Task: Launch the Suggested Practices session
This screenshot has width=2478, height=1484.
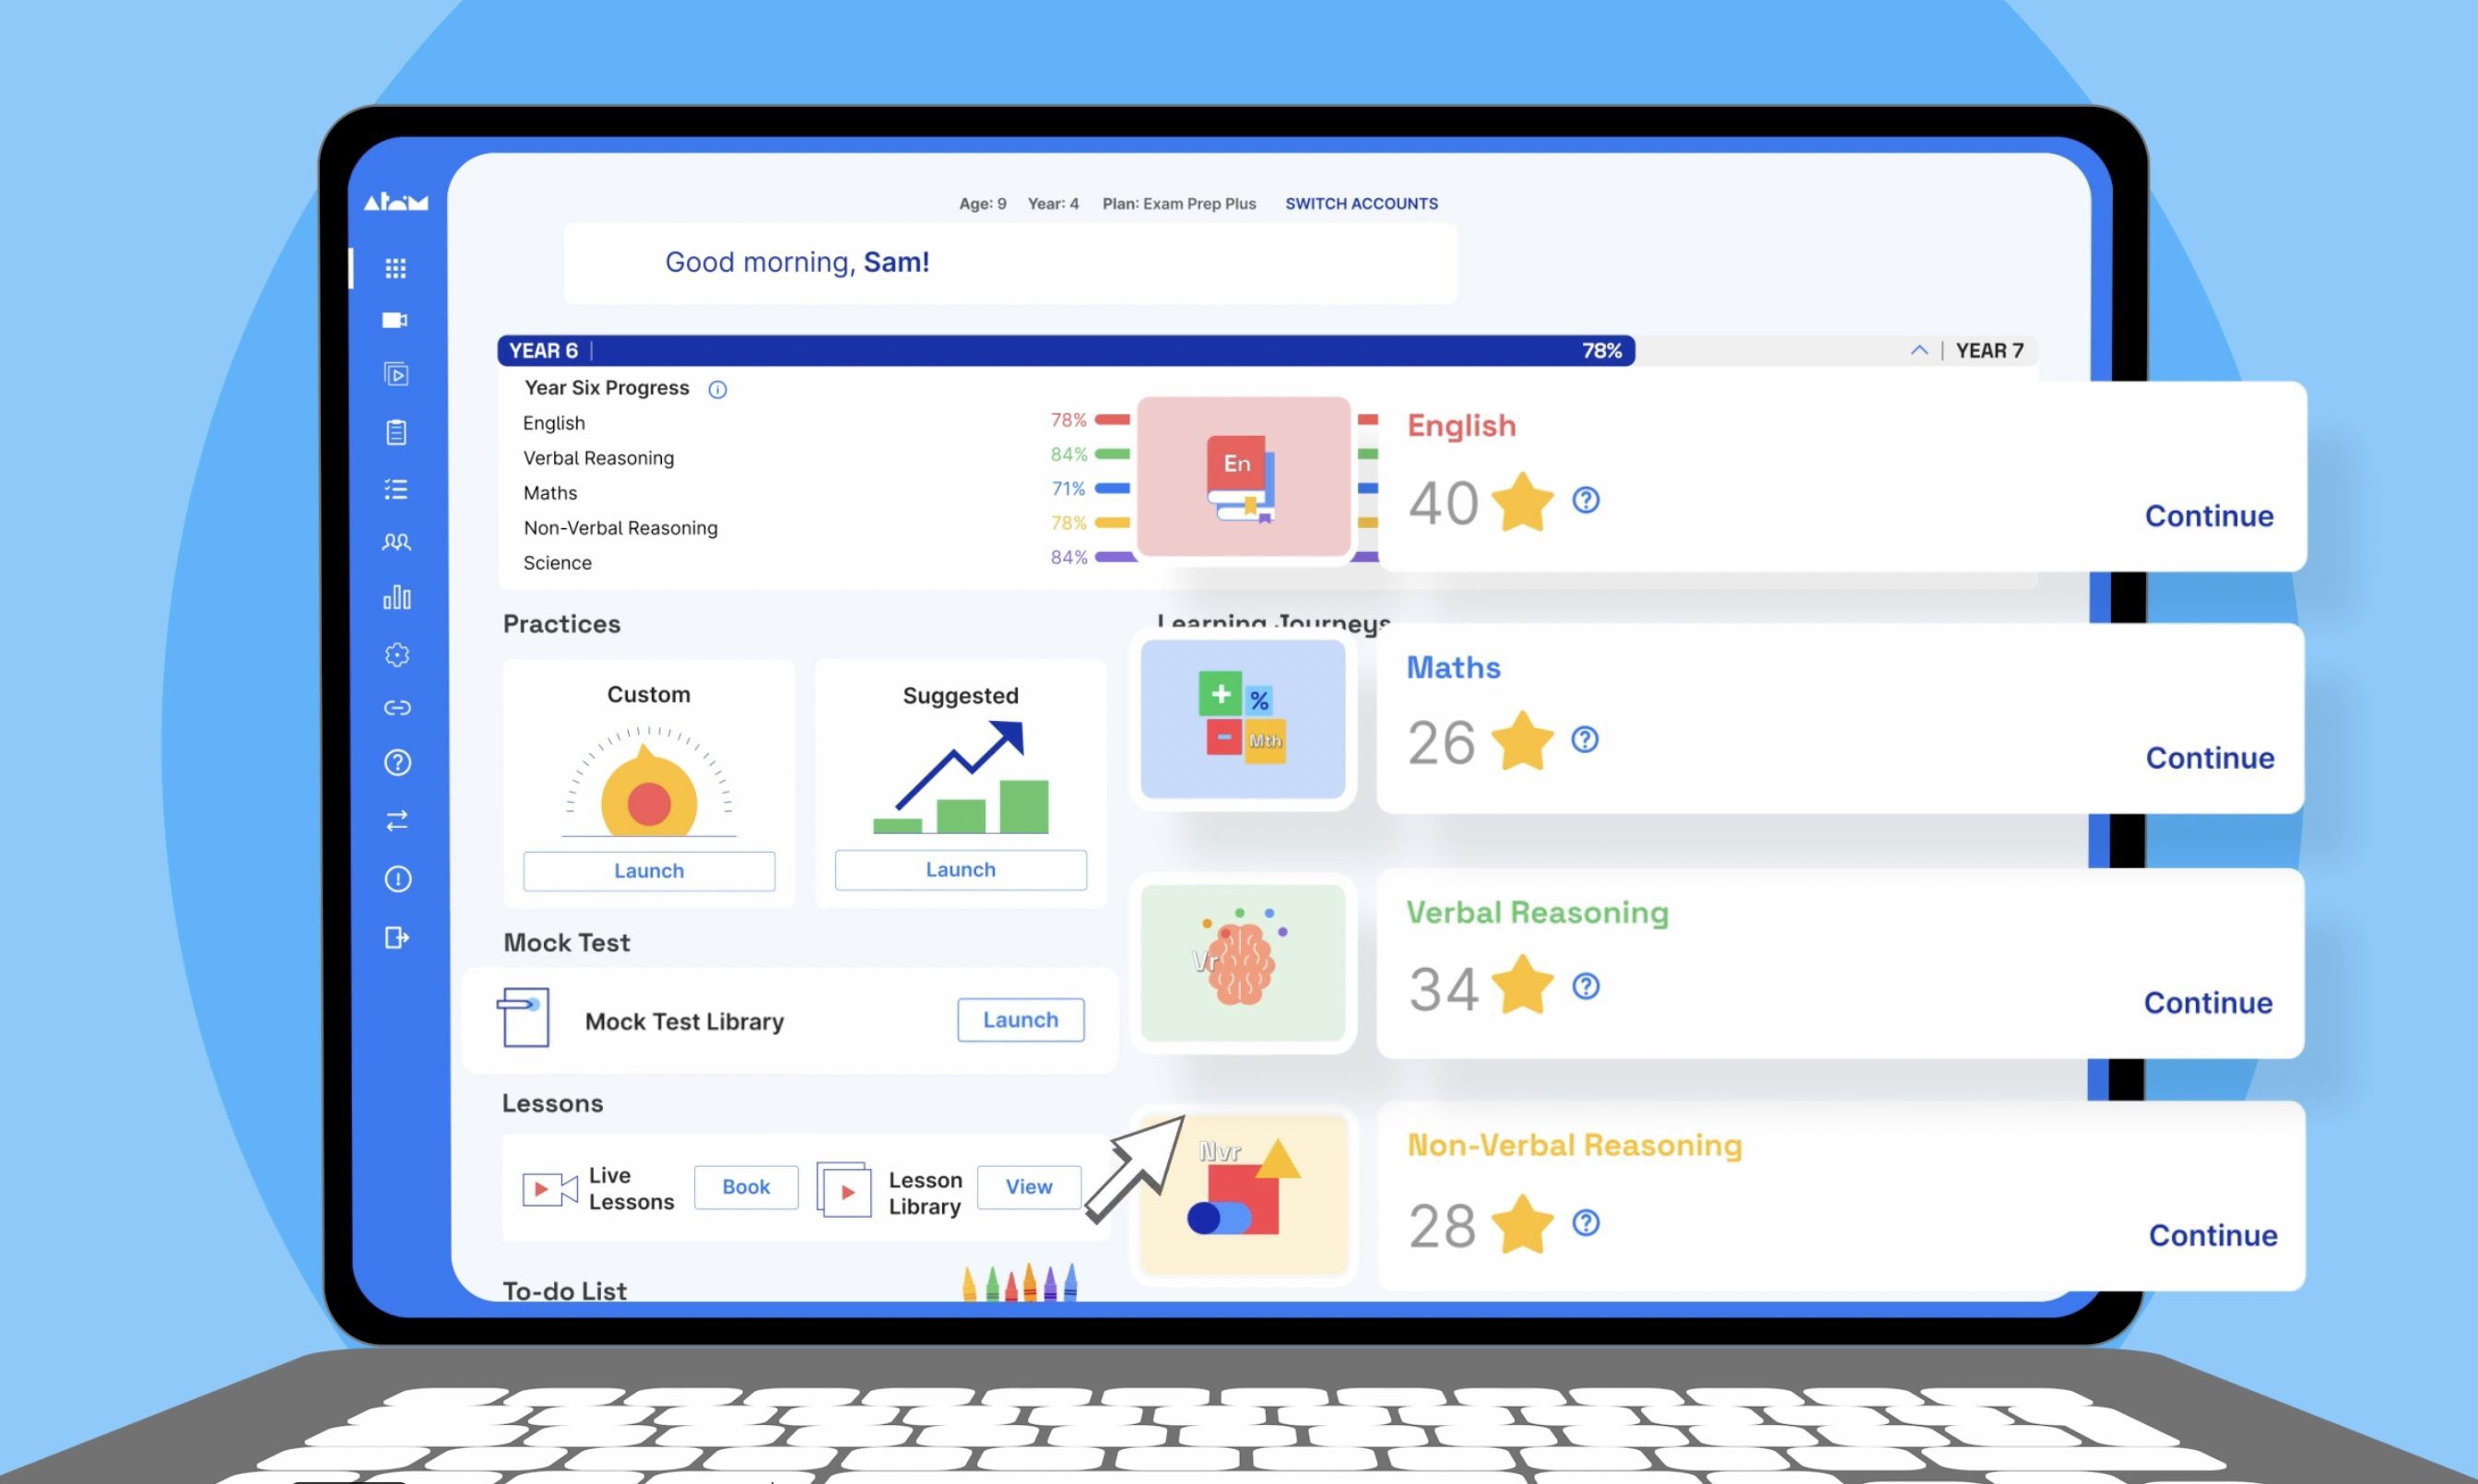Action: [x=961, y=869]
